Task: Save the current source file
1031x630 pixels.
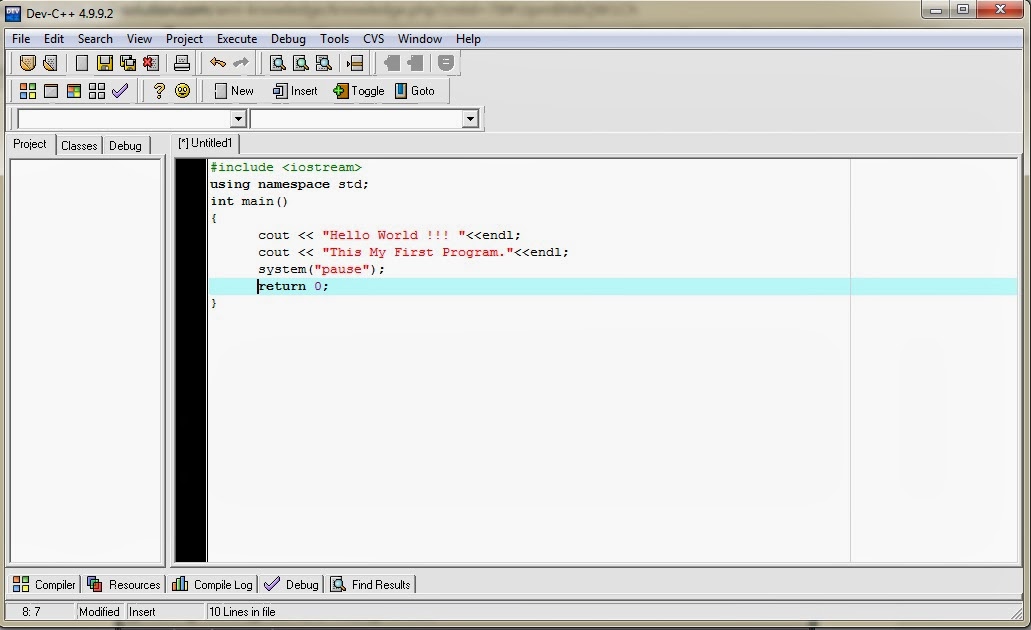Action: tap(104, 62)
